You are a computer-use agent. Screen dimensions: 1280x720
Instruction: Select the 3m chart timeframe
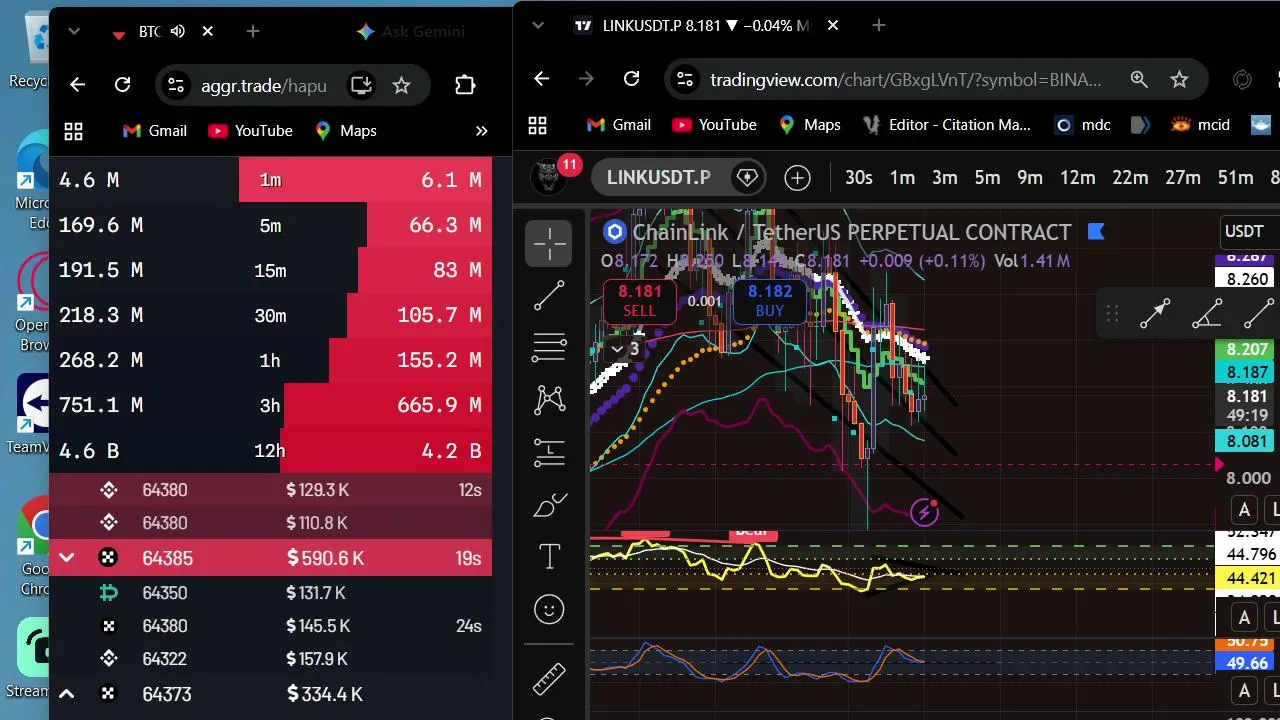click(x=945, y=178)
